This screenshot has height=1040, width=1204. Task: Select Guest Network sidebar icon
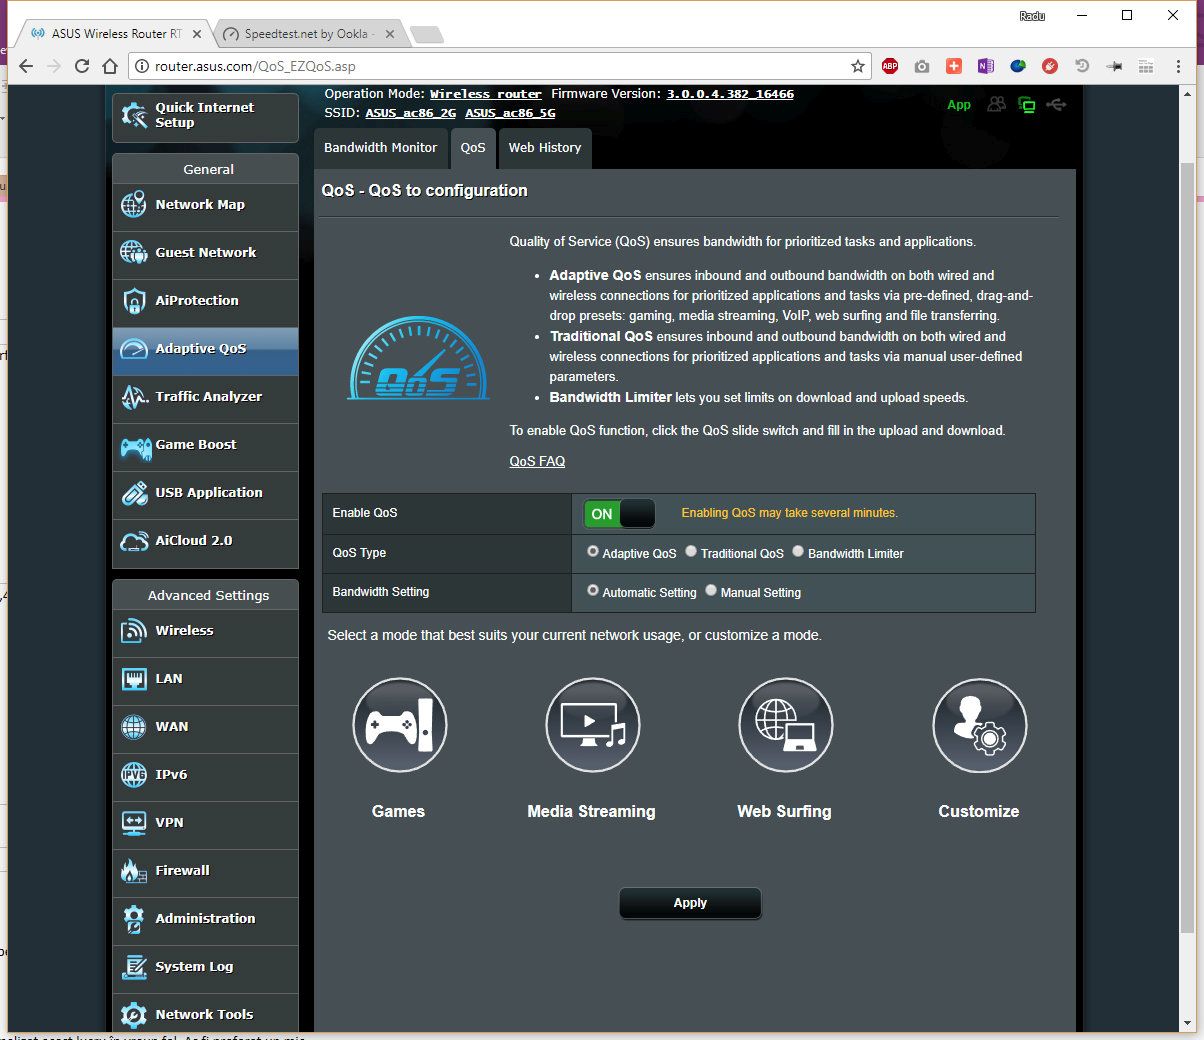134,252
